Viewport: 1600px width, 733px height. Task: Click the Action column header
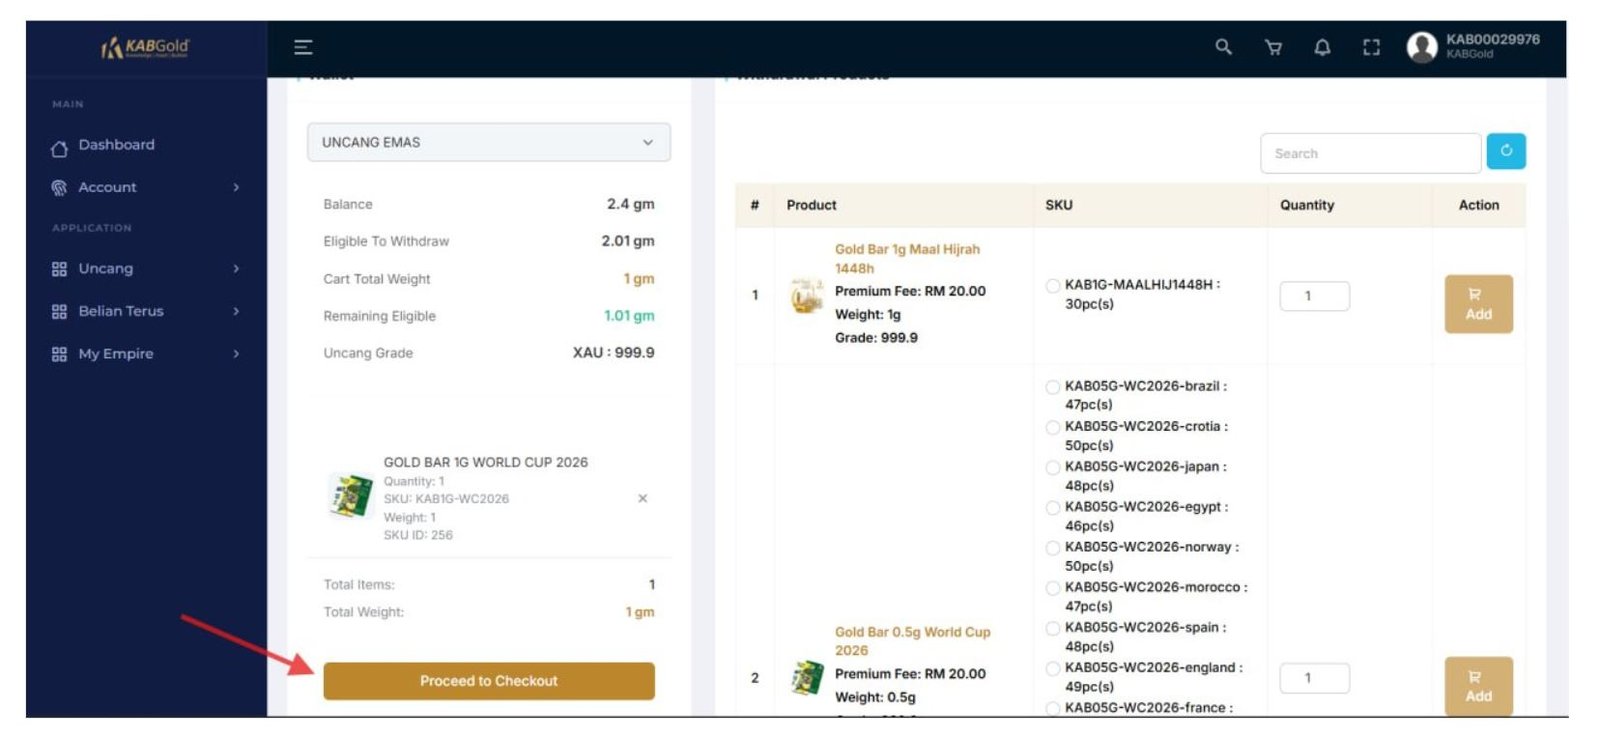1478,205
